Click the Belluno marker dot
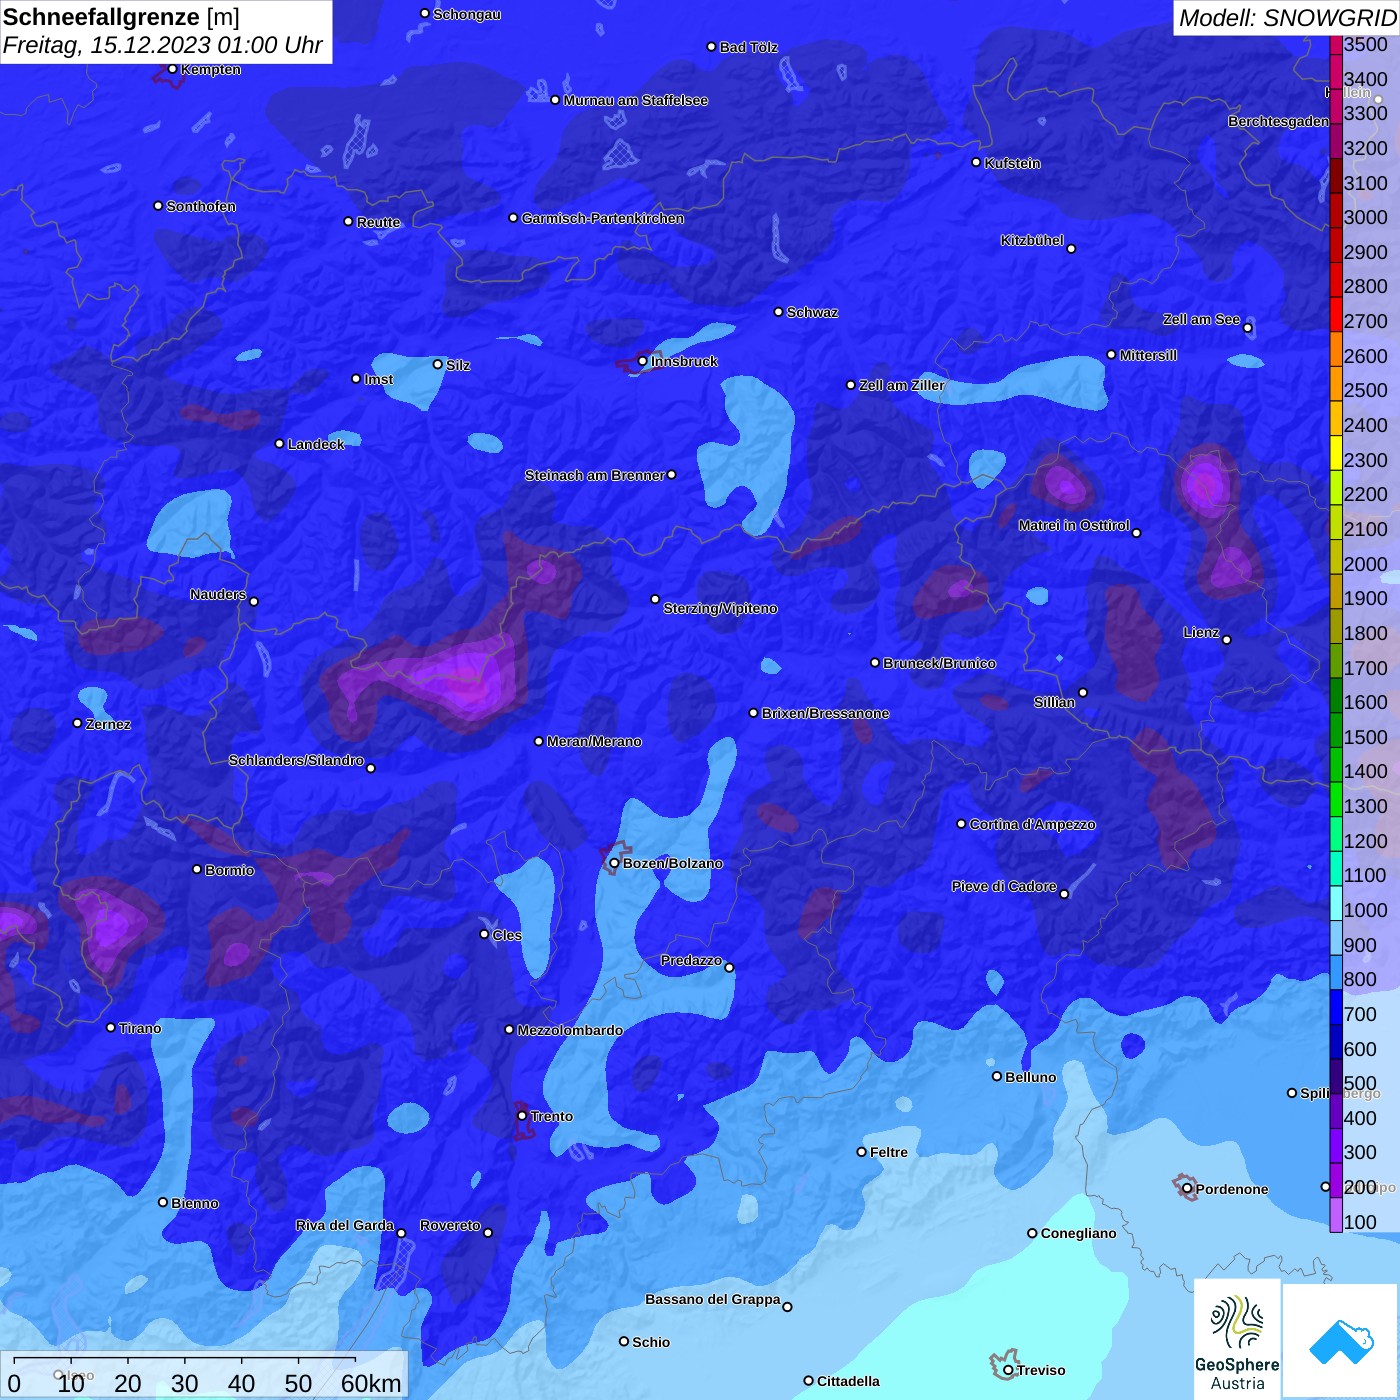This screenshot has width=1400, height=1400. tap(997, 1076)
